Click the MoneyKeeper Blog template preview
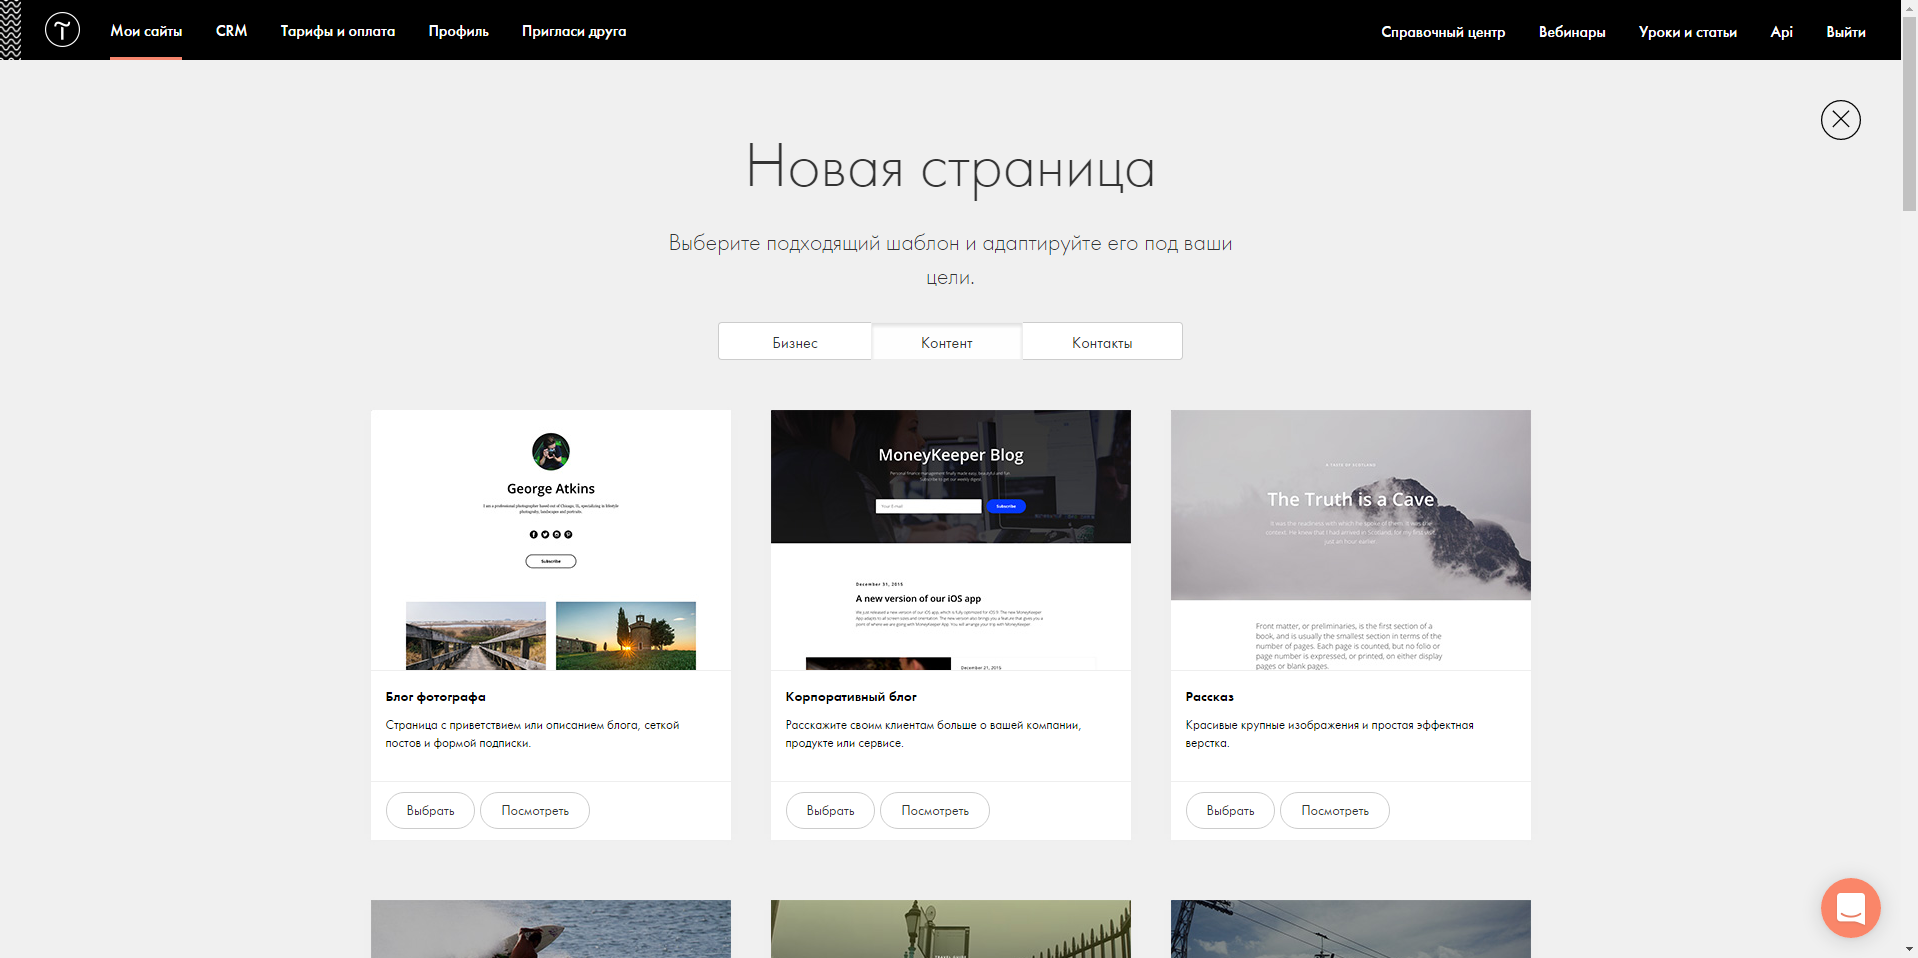 (950, 540)
